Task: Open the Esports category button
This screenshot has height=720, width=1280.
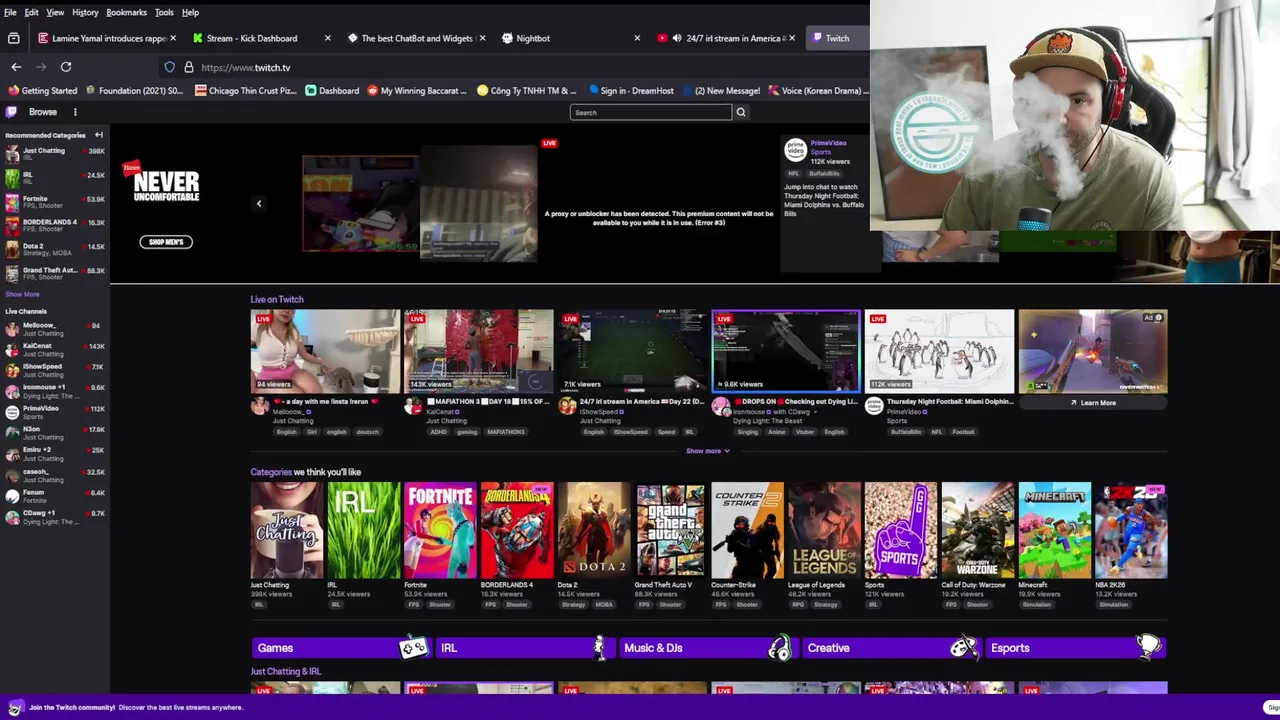Action: [x=1076, y=648]
